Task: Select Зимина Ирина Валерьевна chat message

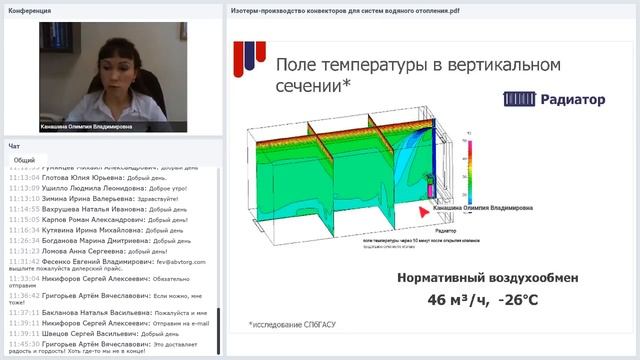Action: click(93, 199)
